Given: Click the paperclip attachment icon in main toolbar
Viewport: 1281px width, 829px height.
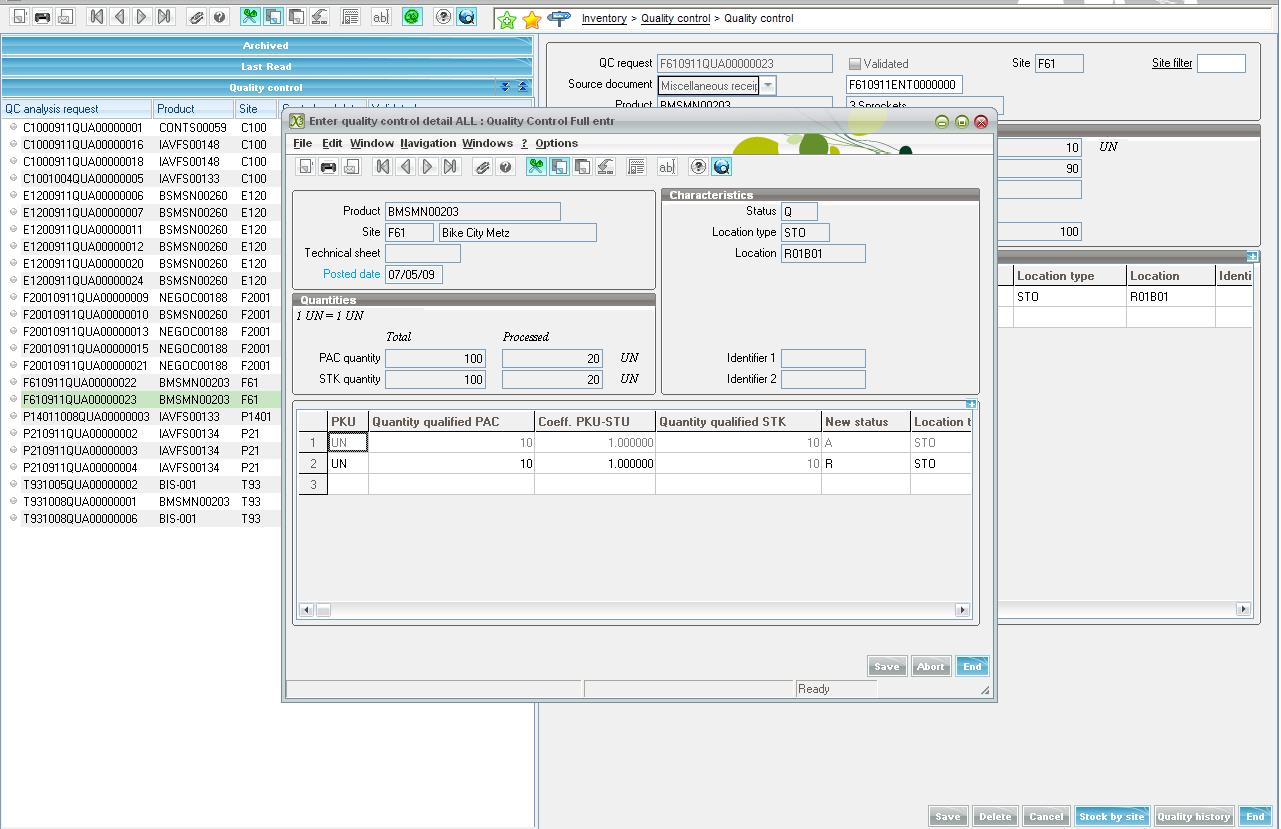Looking at the screenshot, I should (197, 17).
